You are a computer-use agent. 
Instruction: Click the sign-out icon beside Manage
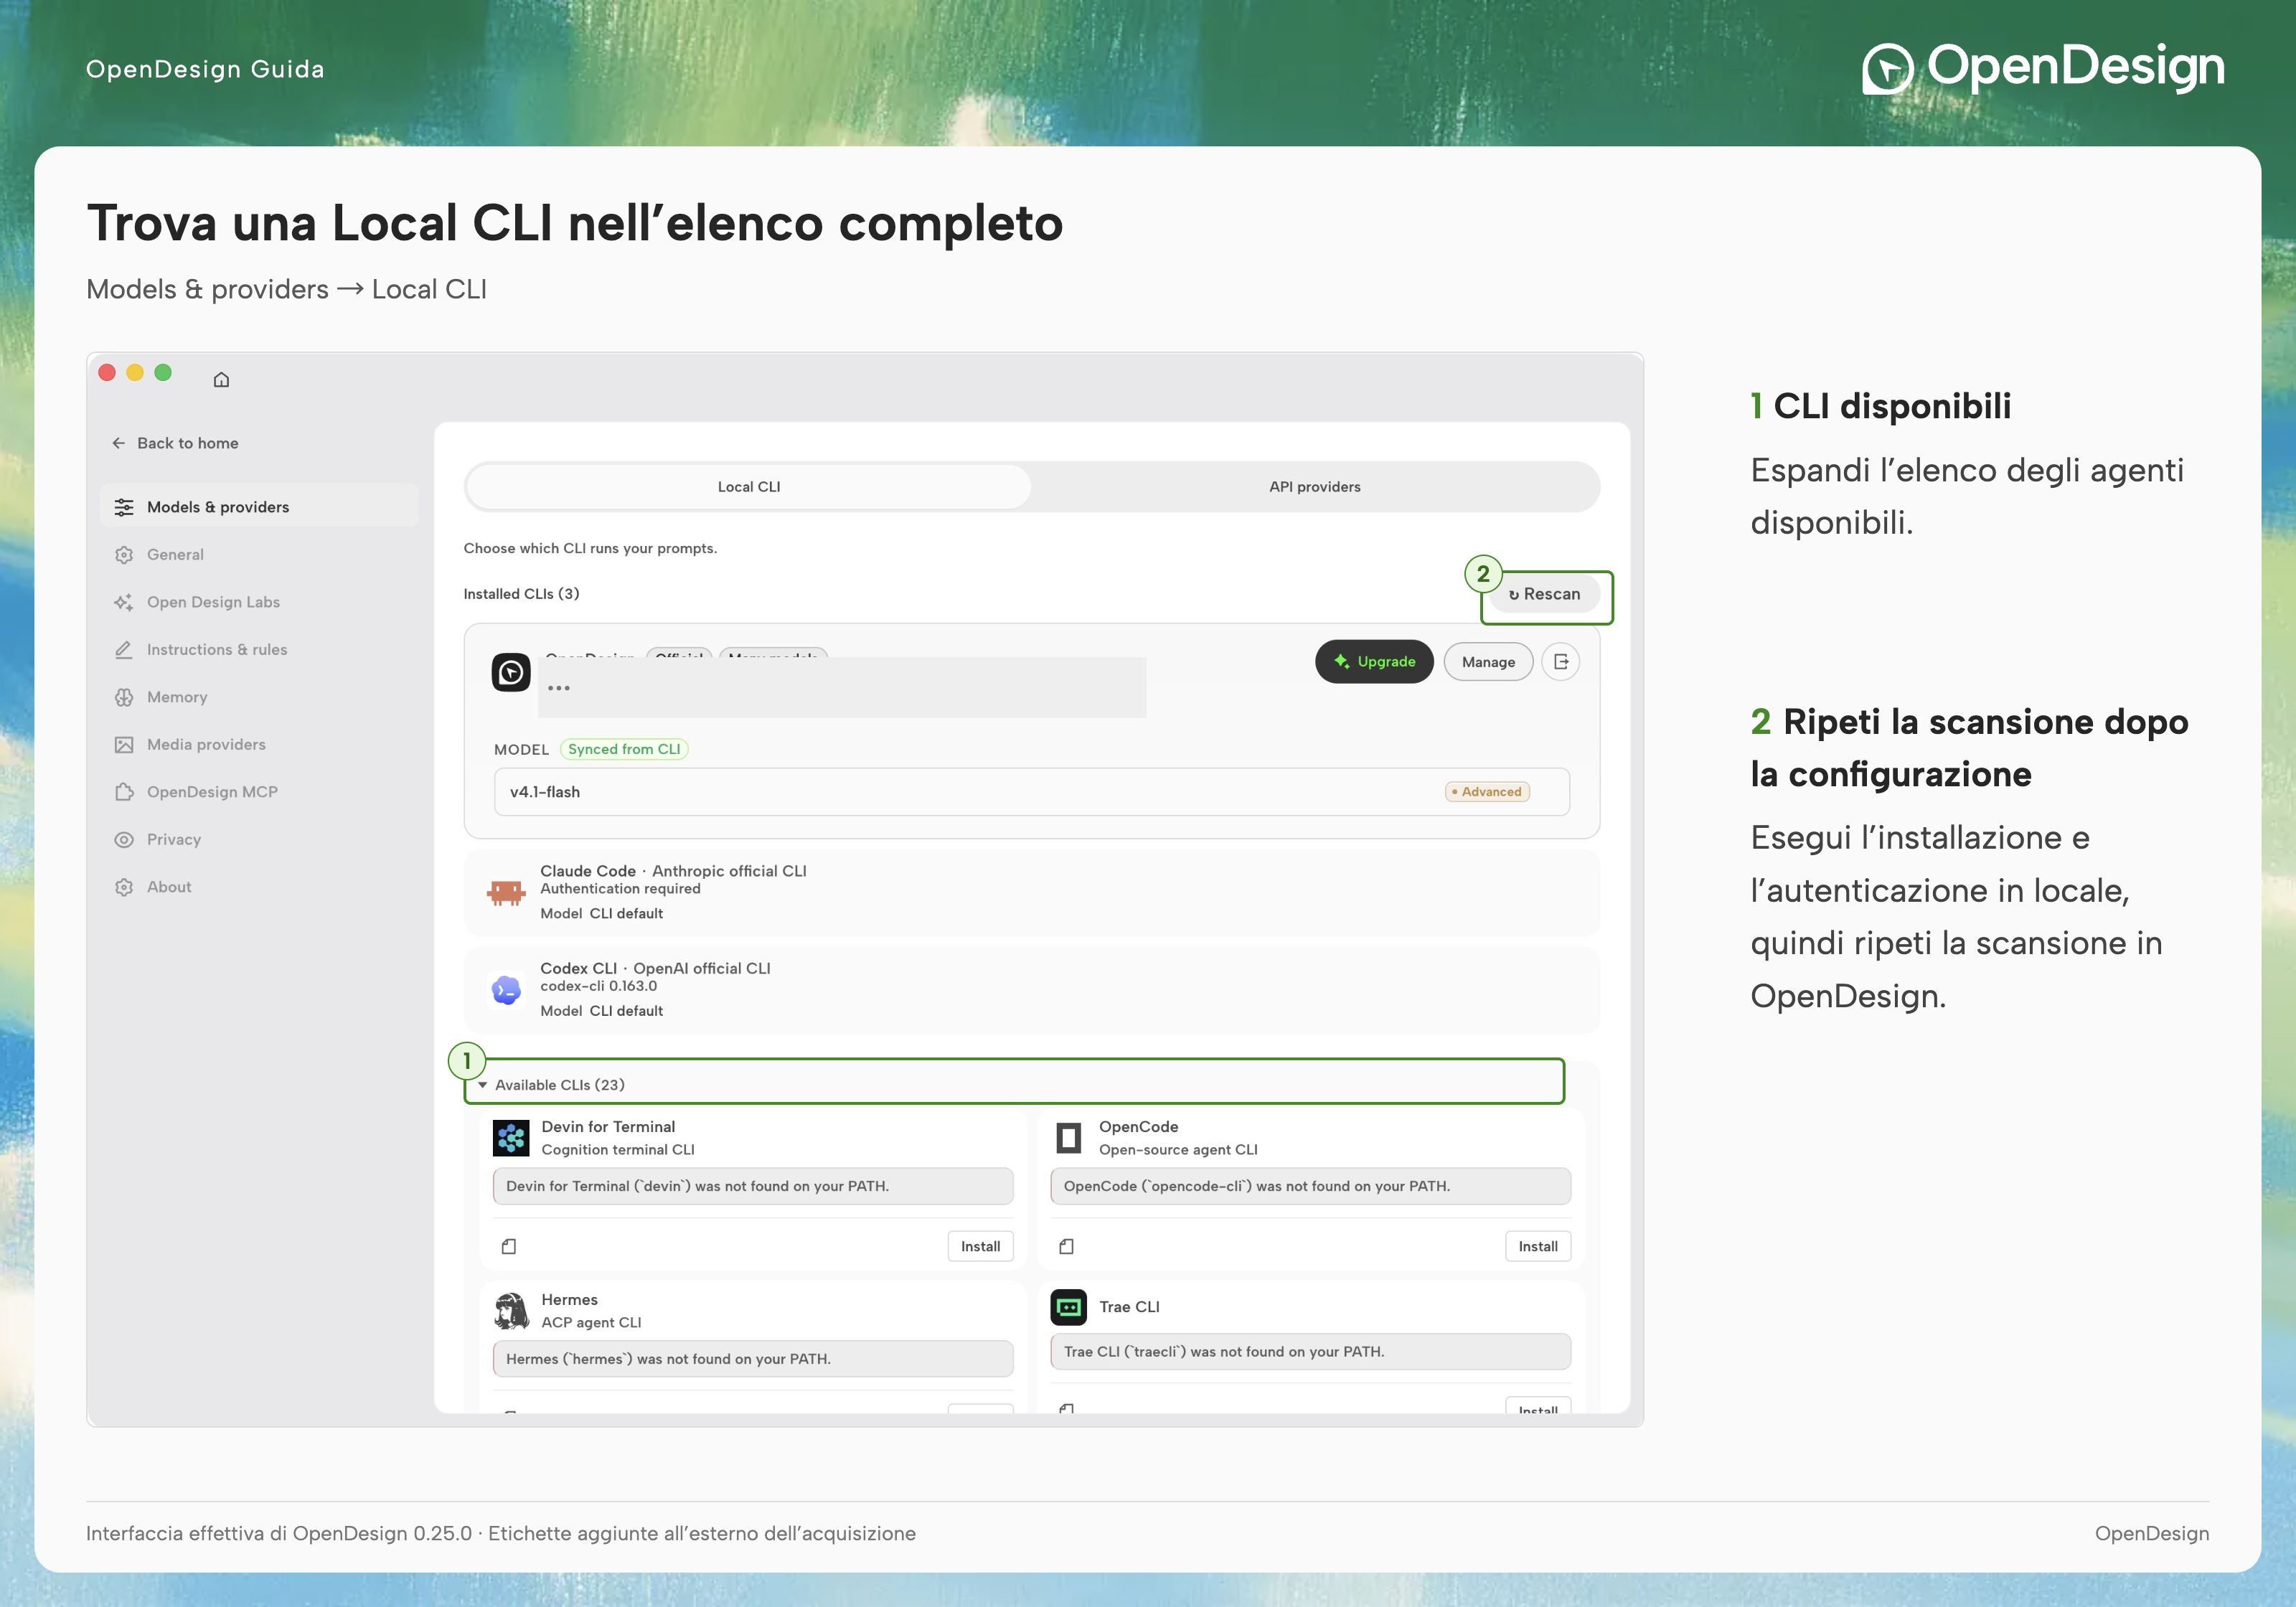pyautogui.click(x=1560, y=662)
